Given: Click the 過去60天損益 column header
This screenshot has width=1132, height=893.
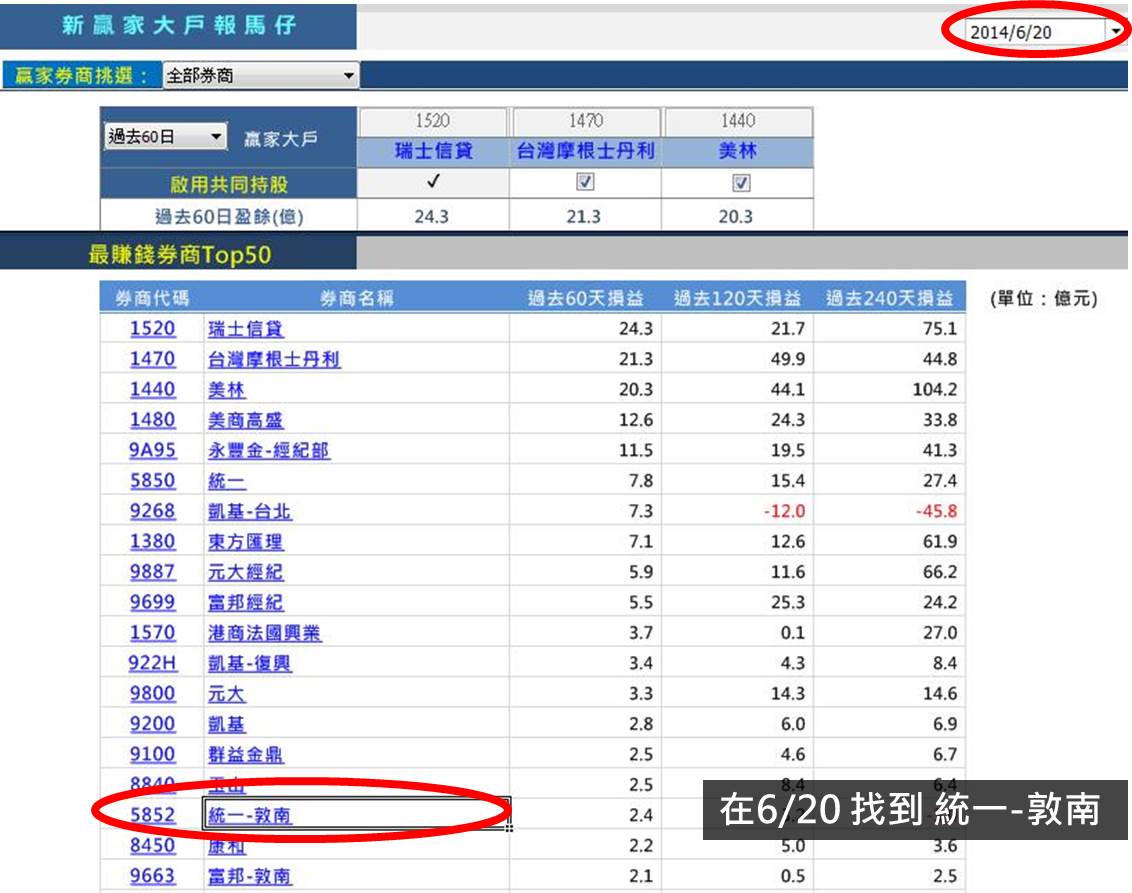Looking at the screenshot, I should pyautogui.click(x=585, y=297).
